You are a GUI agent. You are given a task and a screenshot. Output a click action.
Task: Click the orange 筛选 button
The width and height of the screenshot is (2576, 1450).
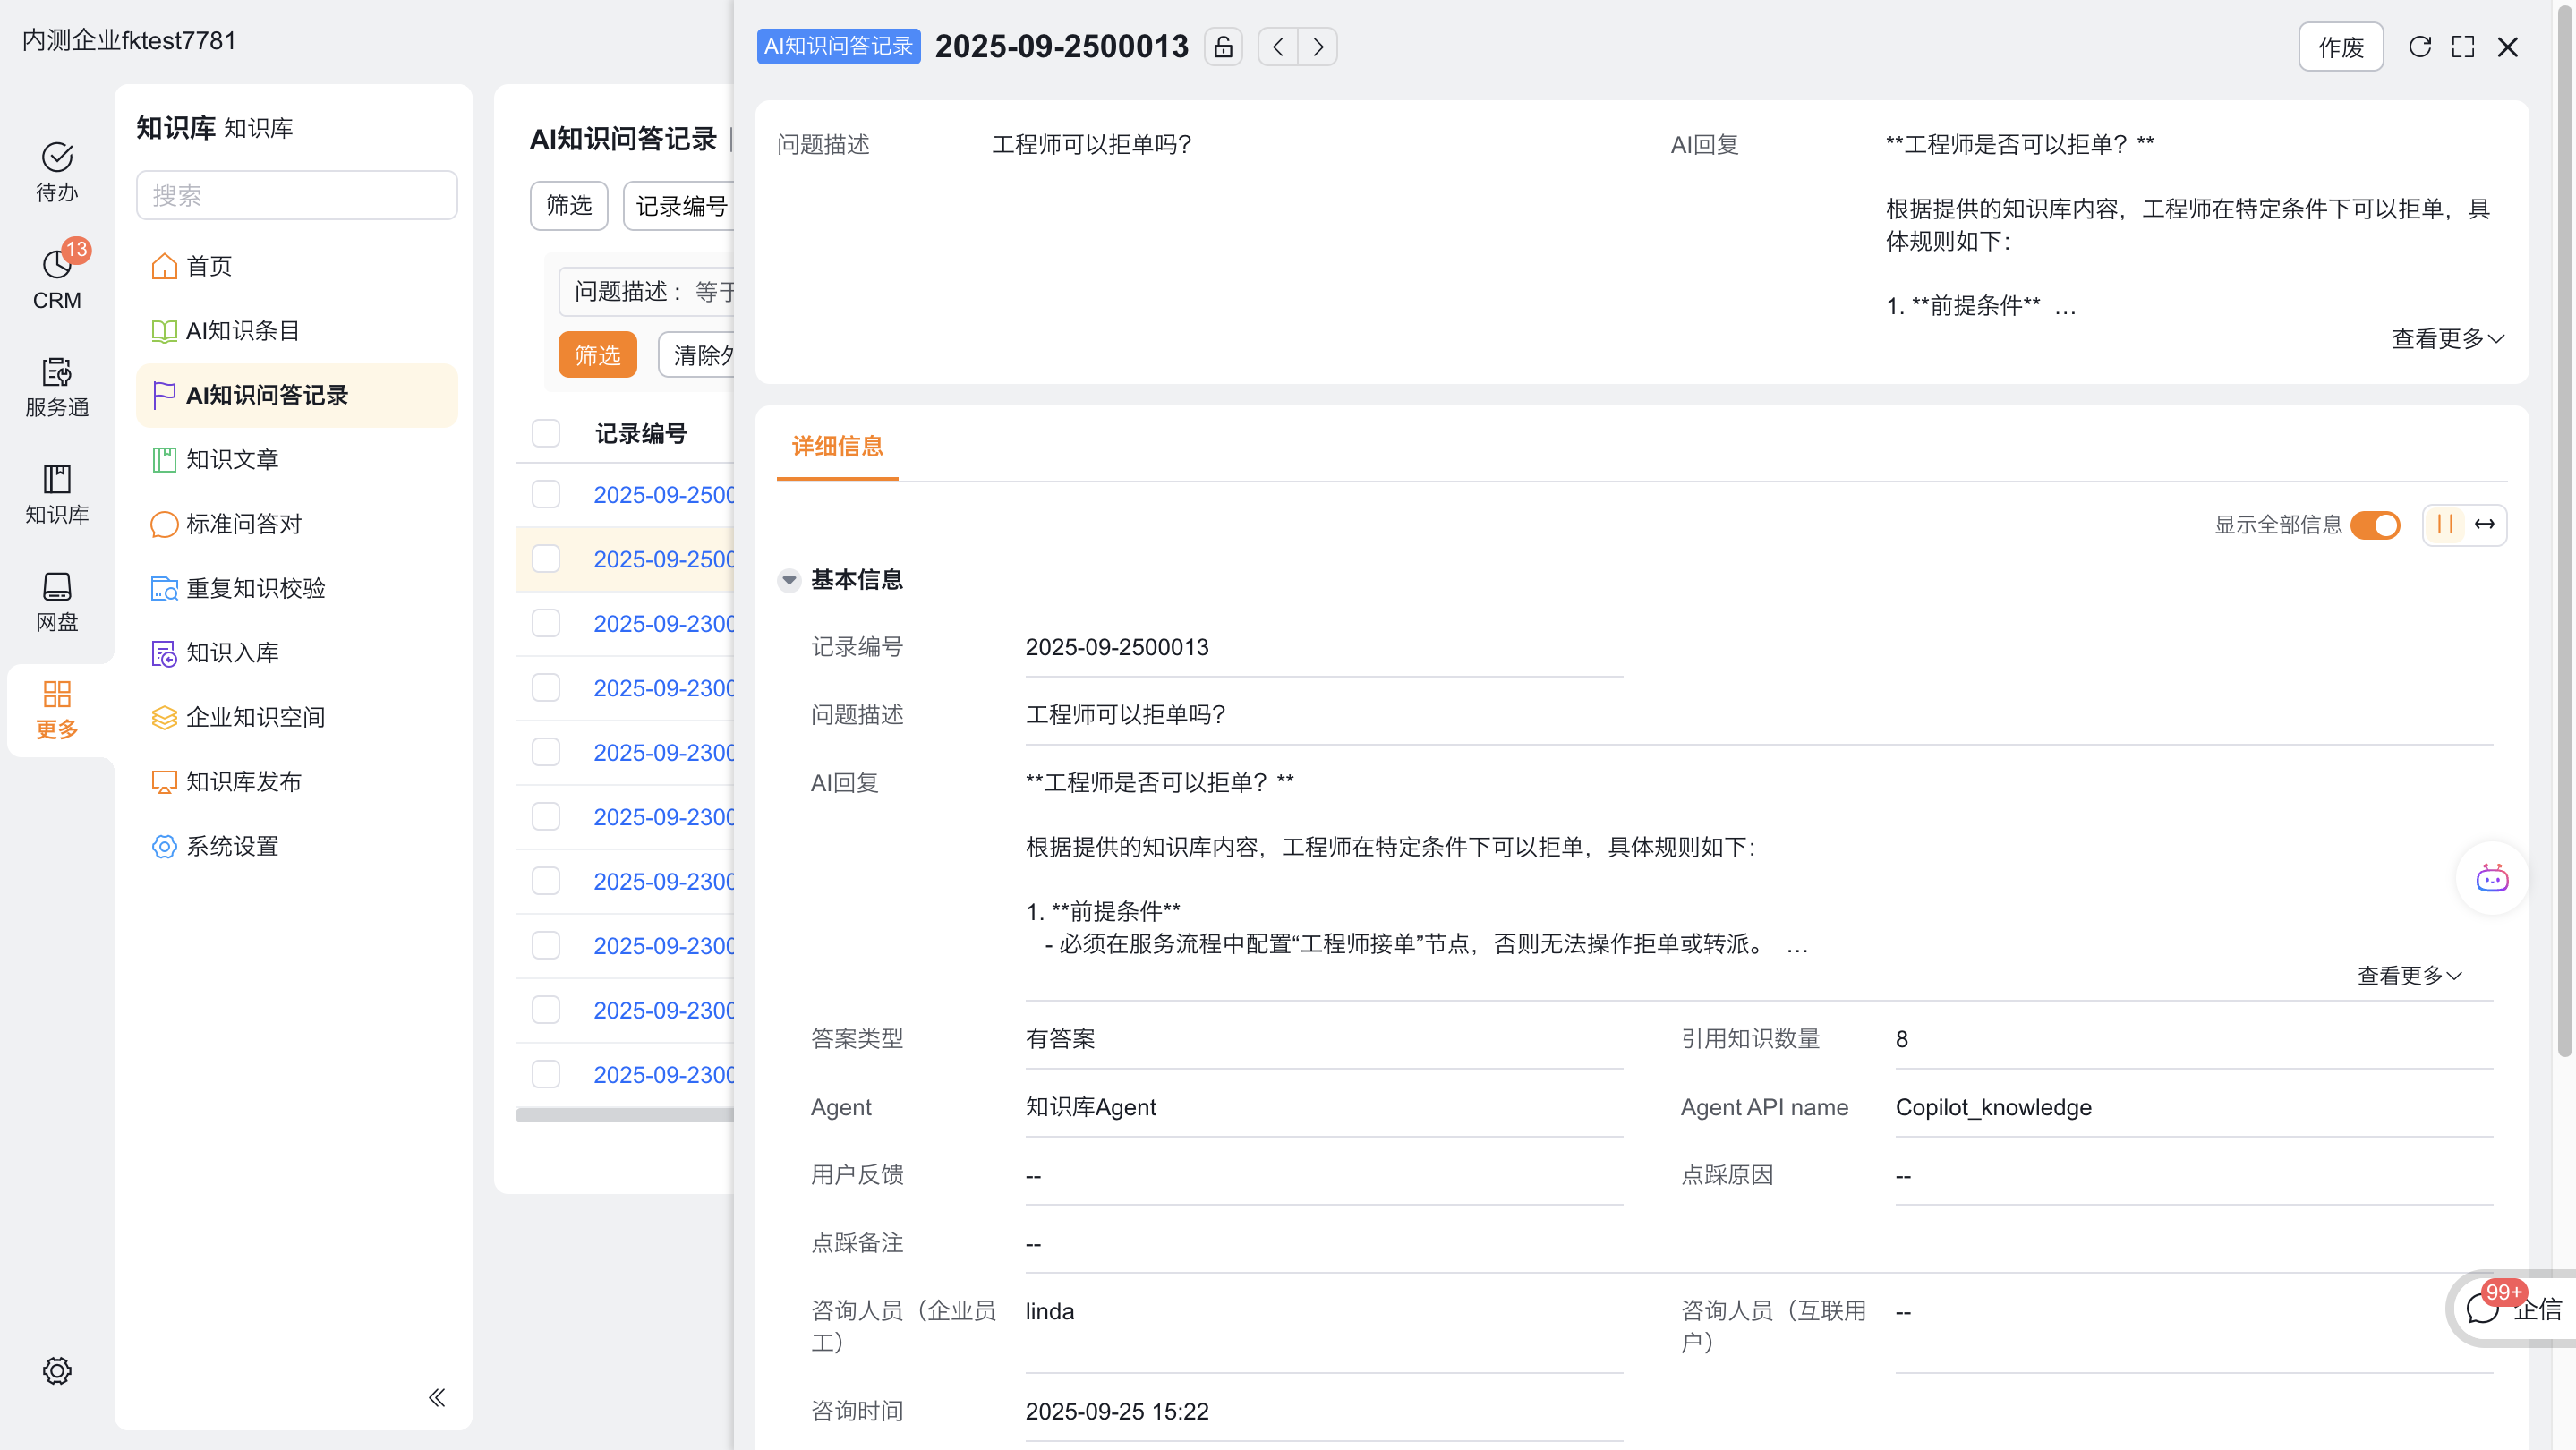(597, 355)
